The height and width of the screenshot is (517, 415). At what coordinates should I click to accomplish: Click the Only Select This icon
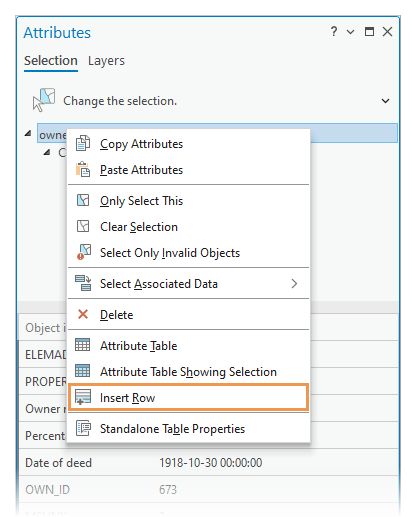[83, 200]
